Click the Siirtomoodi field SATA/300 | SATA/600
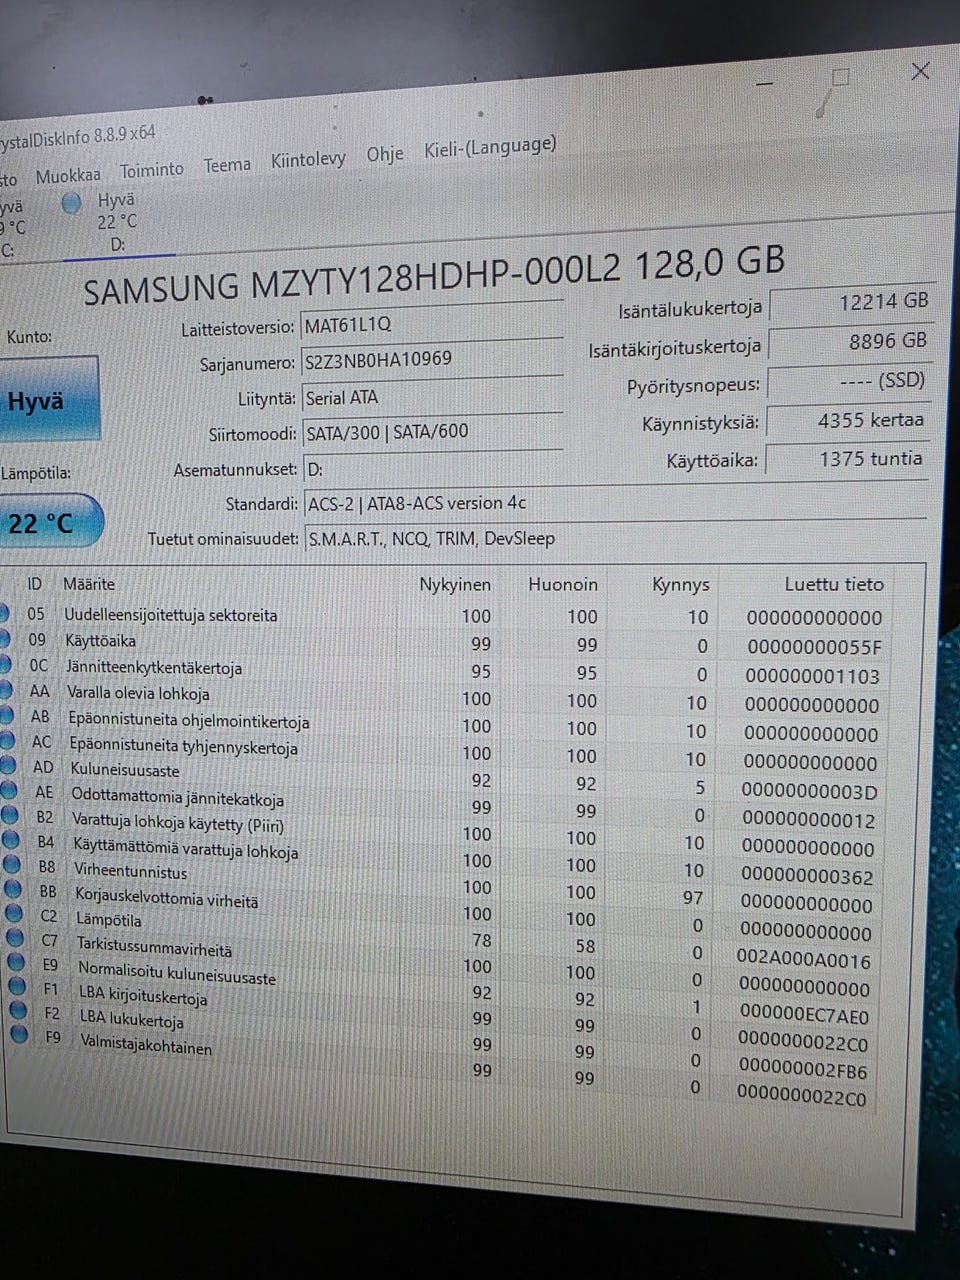 (432, 433)
